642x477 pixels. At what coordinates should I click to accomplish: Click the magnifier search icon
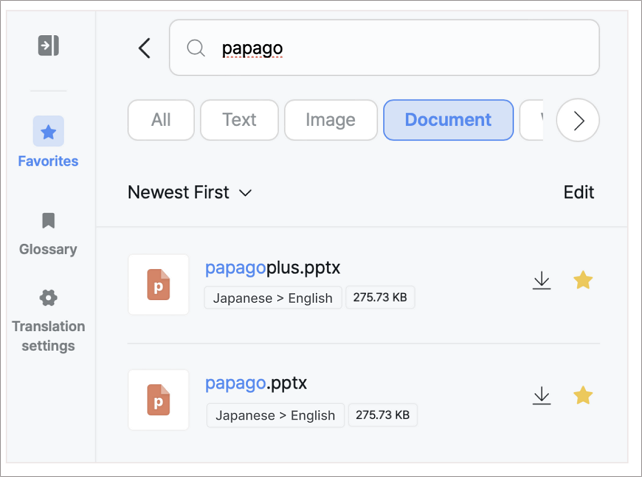pyautogui.click(x=196, y=48)
